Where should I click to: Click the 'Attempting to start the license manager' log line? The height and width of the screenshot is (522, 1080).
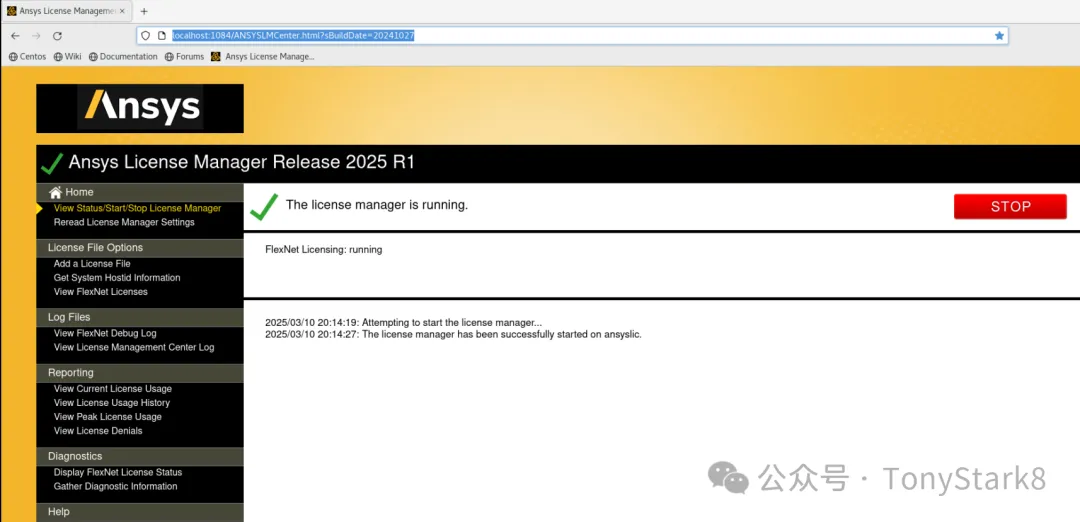coord(404,322)
